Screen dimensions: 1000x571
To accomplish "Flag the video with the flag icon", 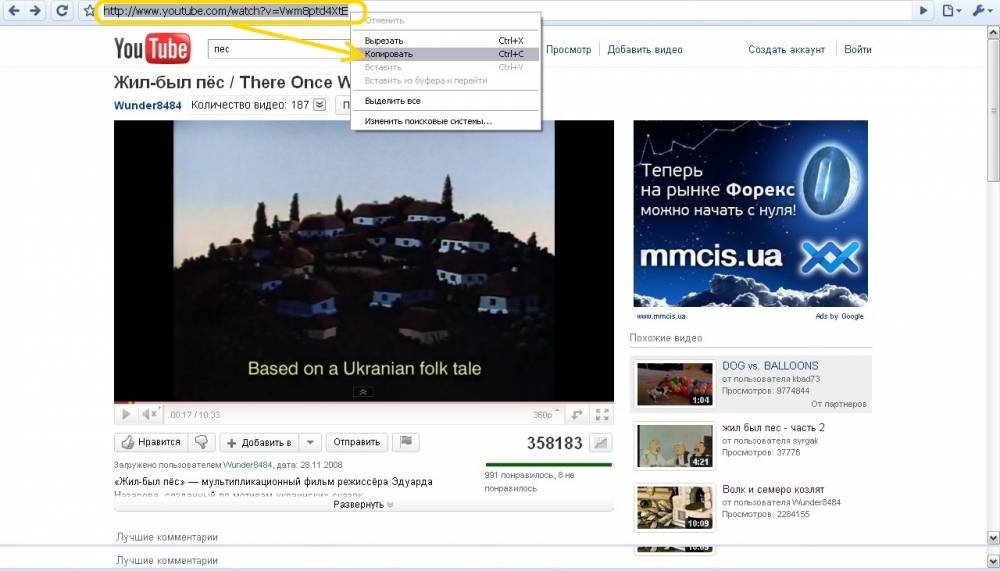I will [406, 442].
